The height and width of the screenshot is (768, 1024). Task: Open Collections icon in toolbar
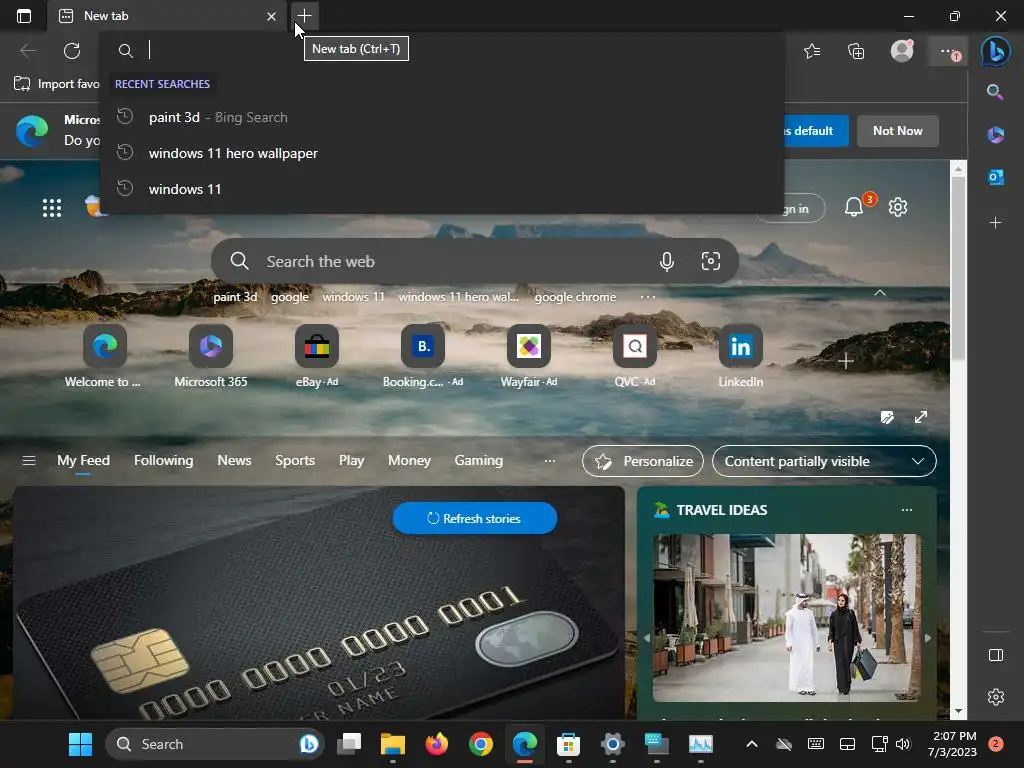[856, 50]
